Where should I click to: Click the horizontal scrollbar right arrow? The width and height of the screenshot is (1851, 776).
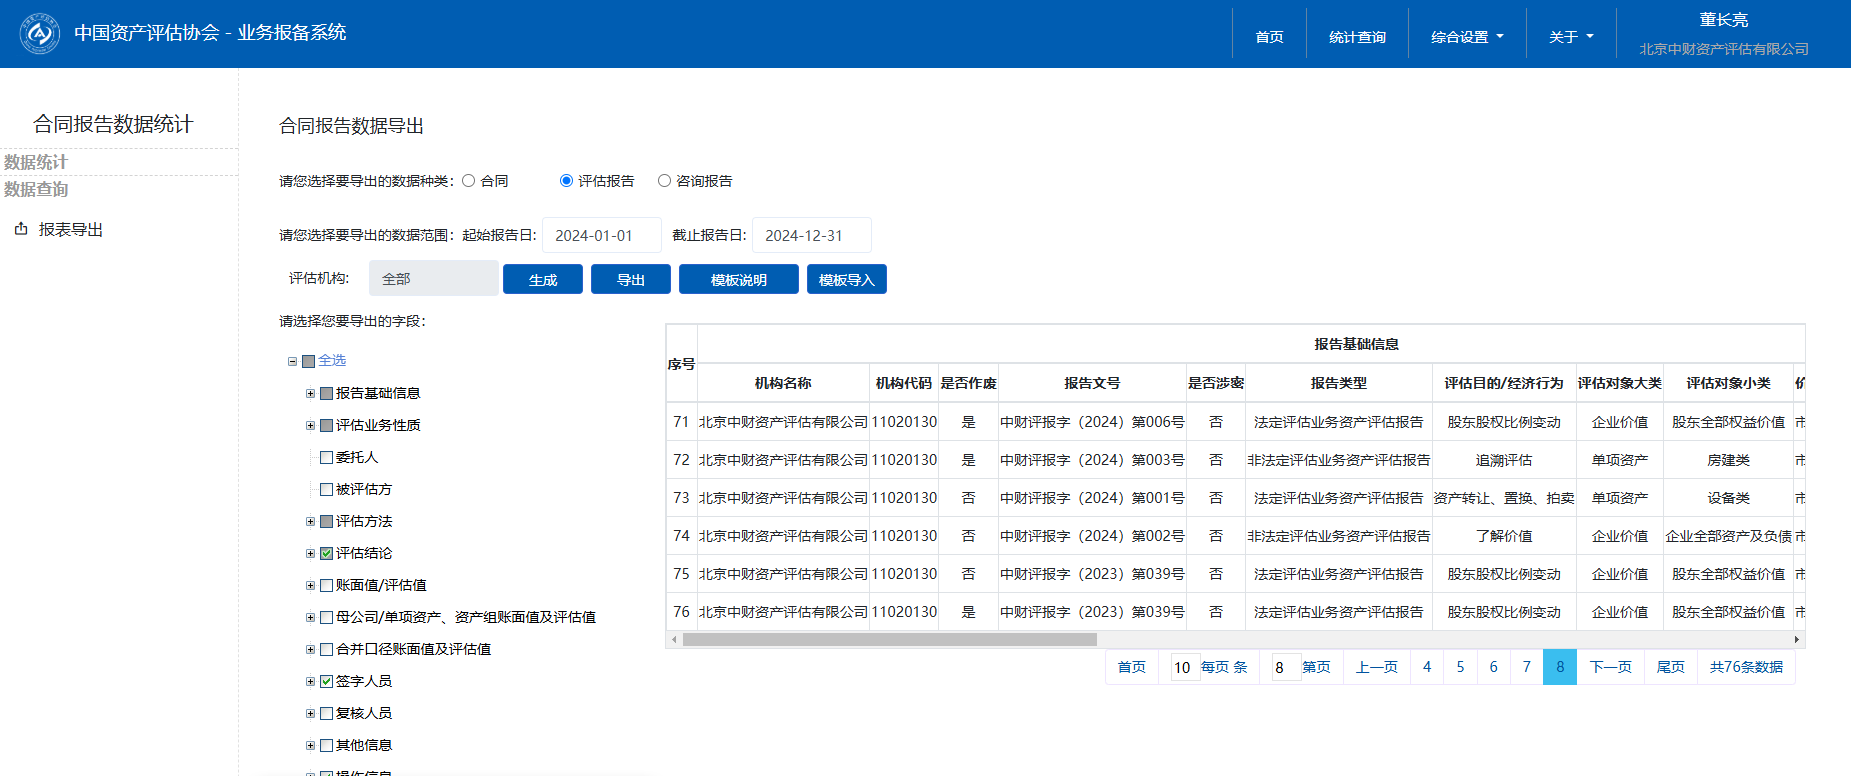coord(1797,639)
